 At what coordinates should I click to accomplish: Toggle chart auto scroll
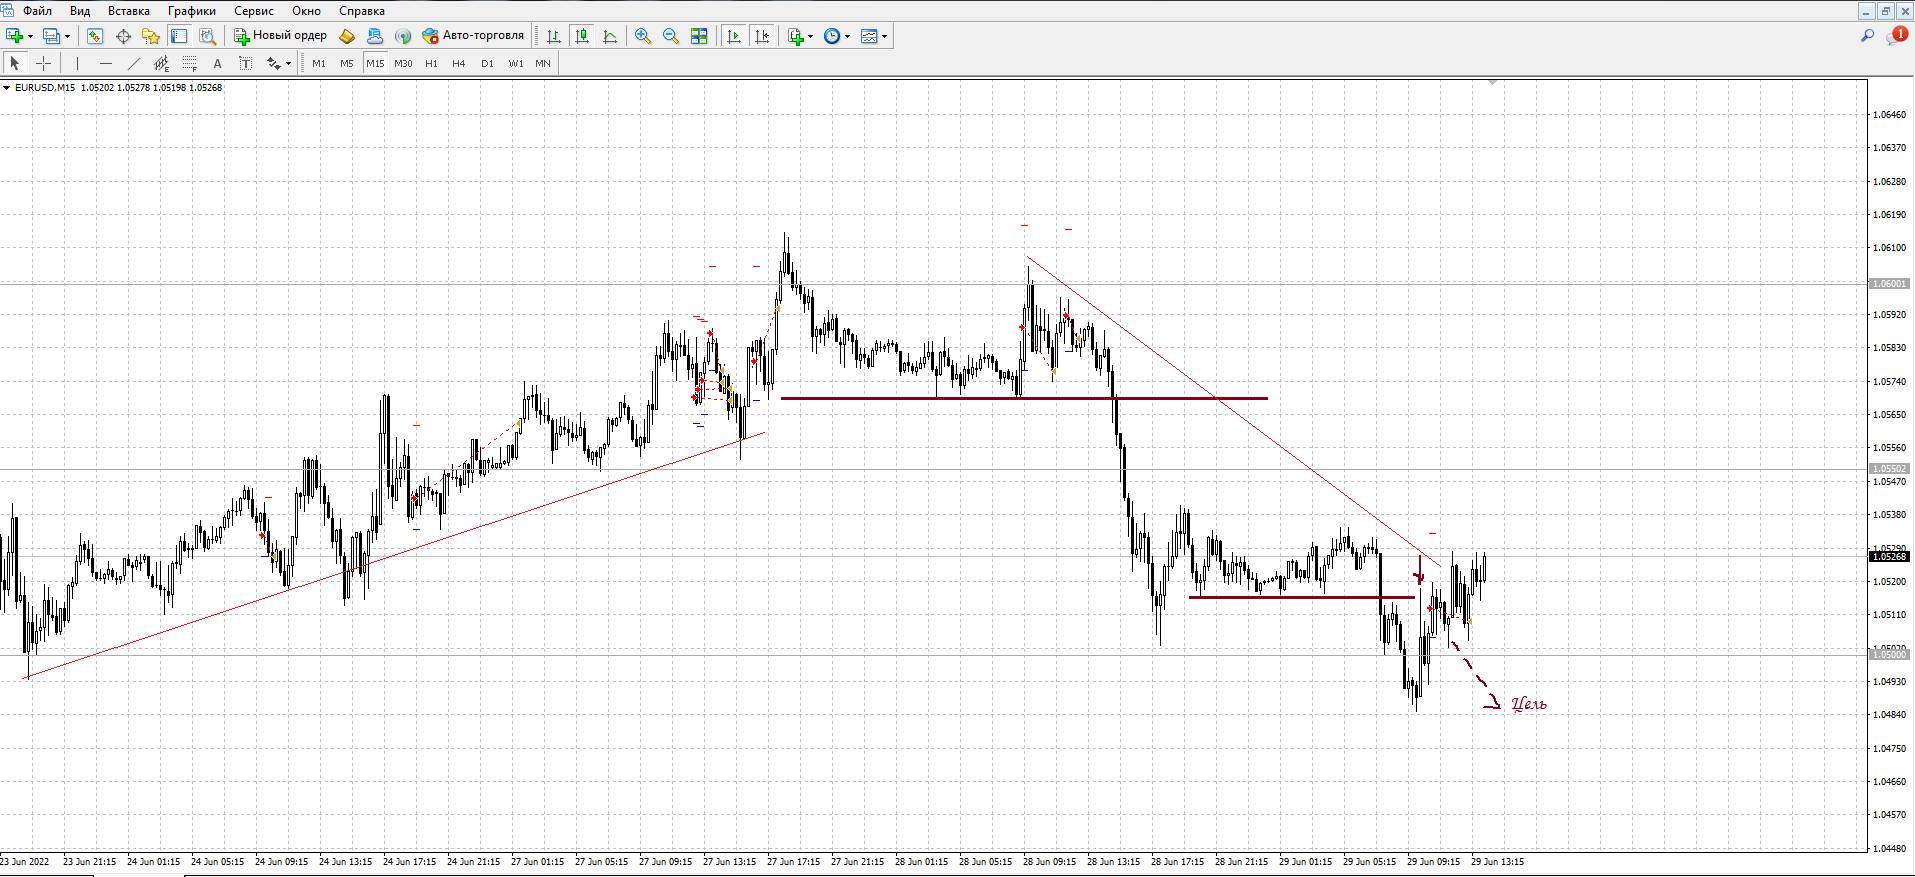(734, 36)
